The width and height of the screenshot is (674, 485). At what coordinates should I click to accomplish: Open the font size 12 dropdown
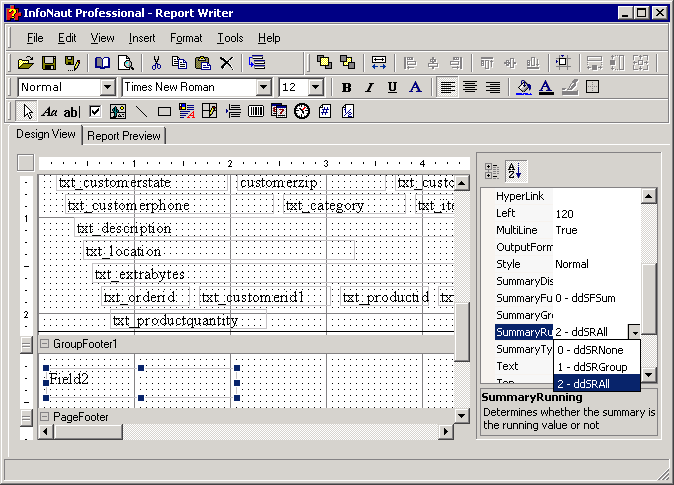316,87
